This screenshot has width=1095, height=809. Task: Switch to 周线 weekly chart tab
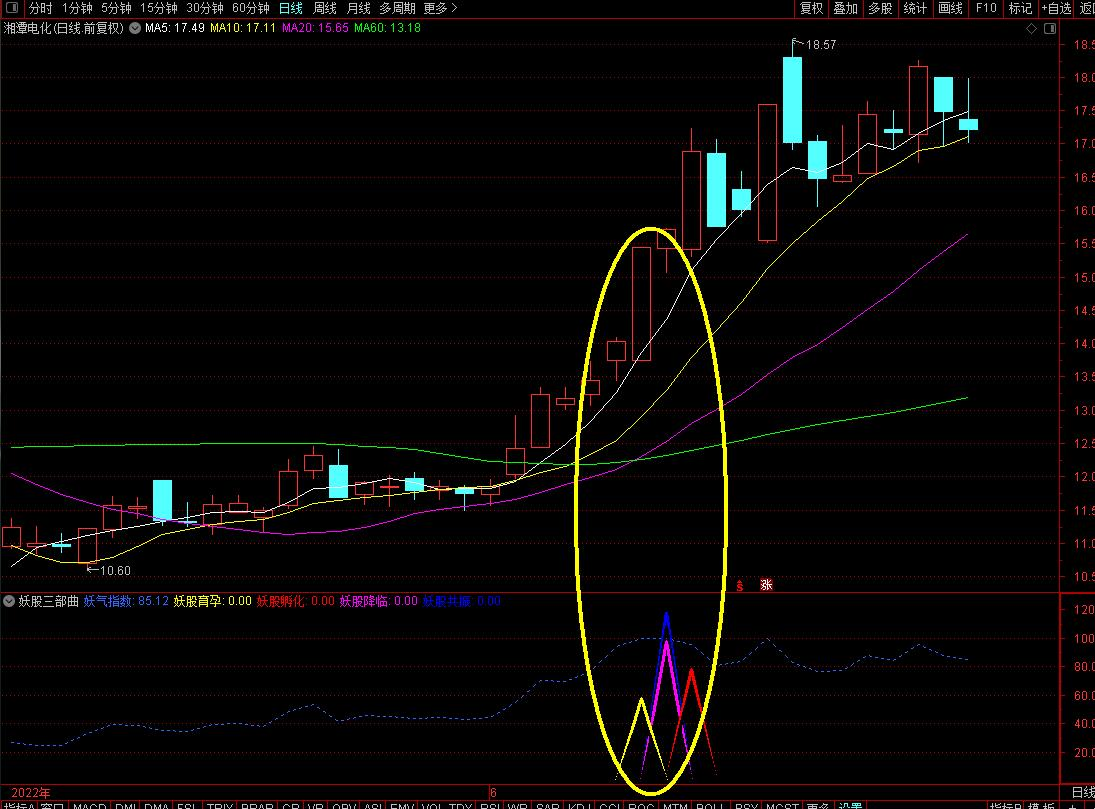[325, 8]
